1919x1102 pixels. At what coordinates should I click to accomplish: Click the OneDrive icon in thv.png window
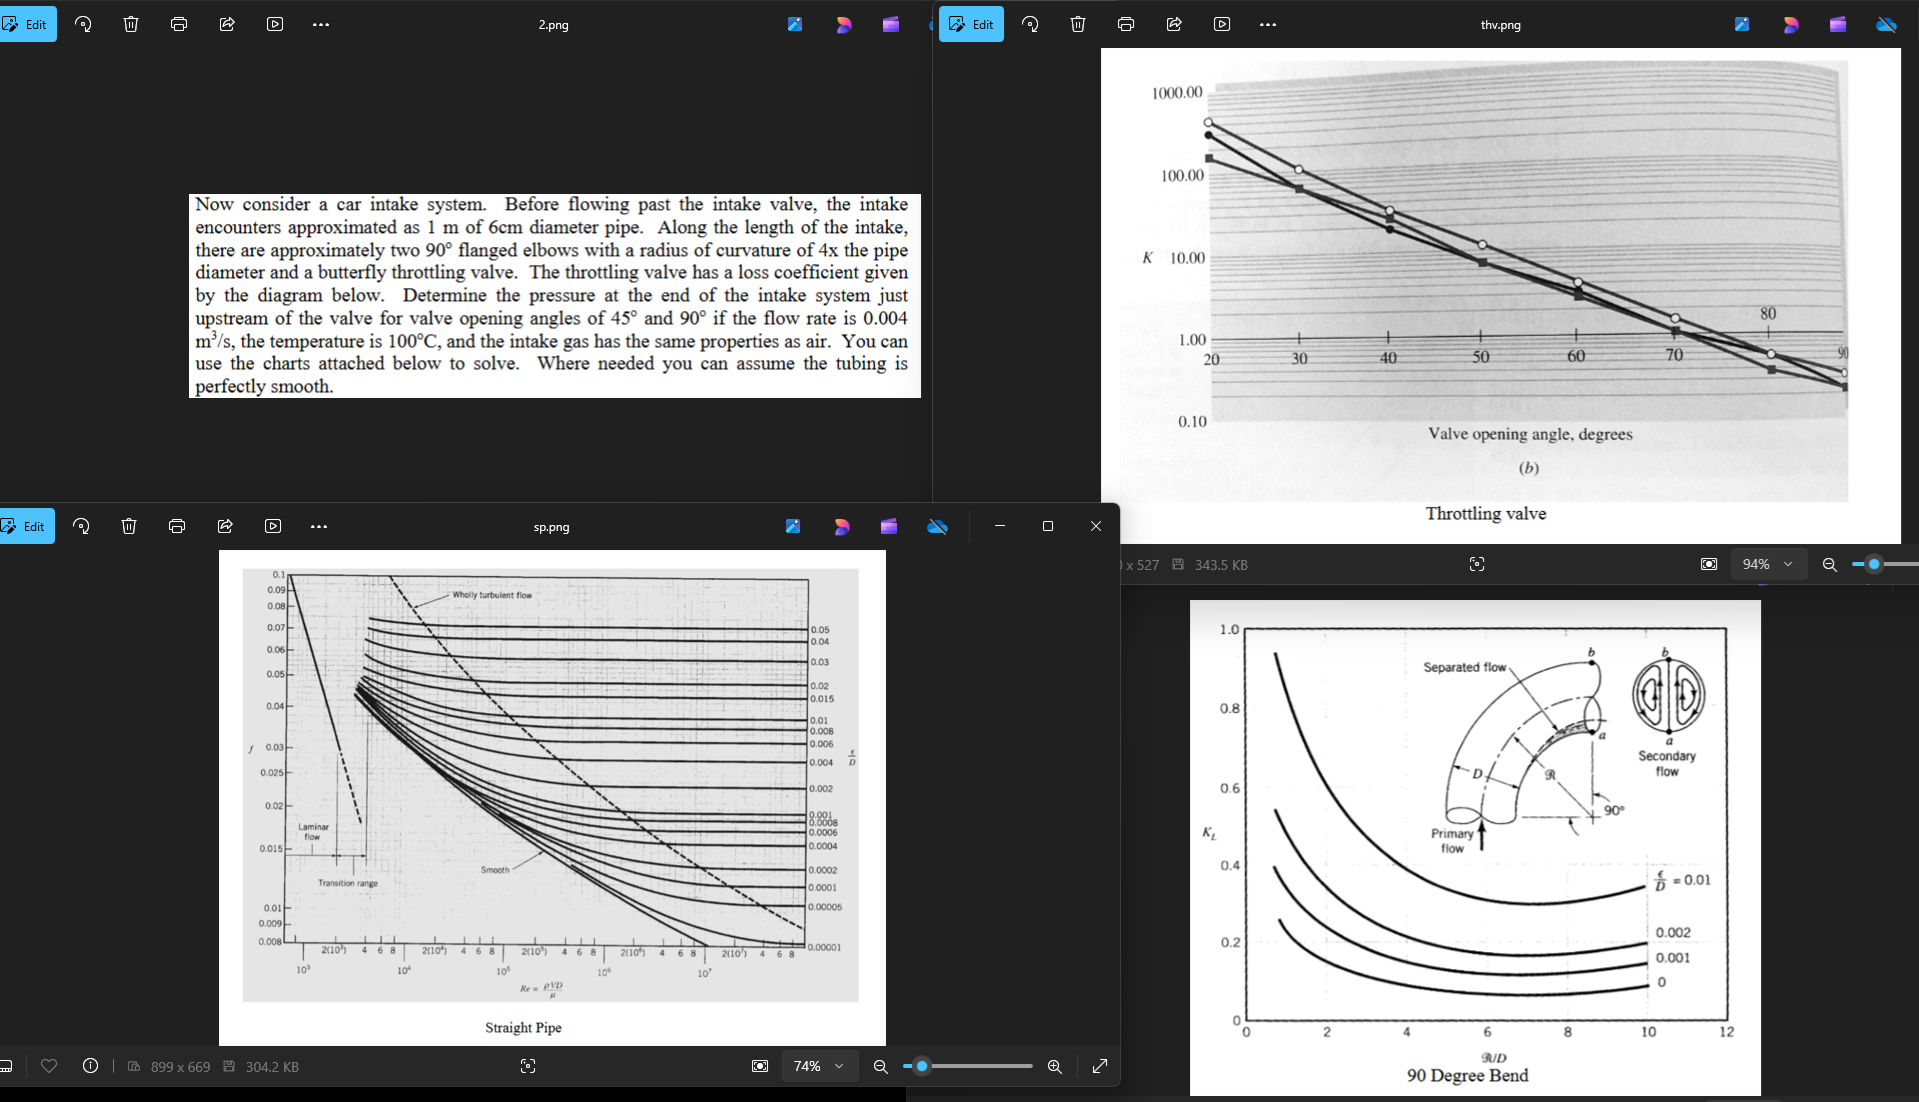[x=1886, y=24]
